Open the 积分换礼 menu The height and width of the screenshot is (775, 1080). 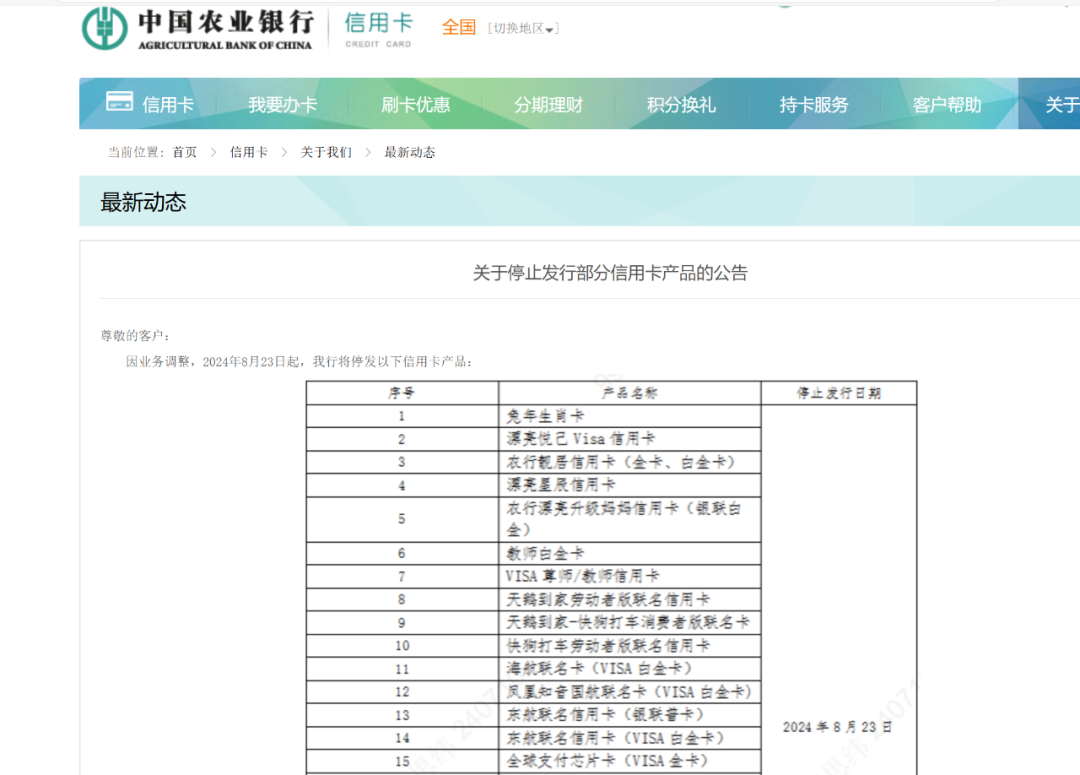[683, 103]
